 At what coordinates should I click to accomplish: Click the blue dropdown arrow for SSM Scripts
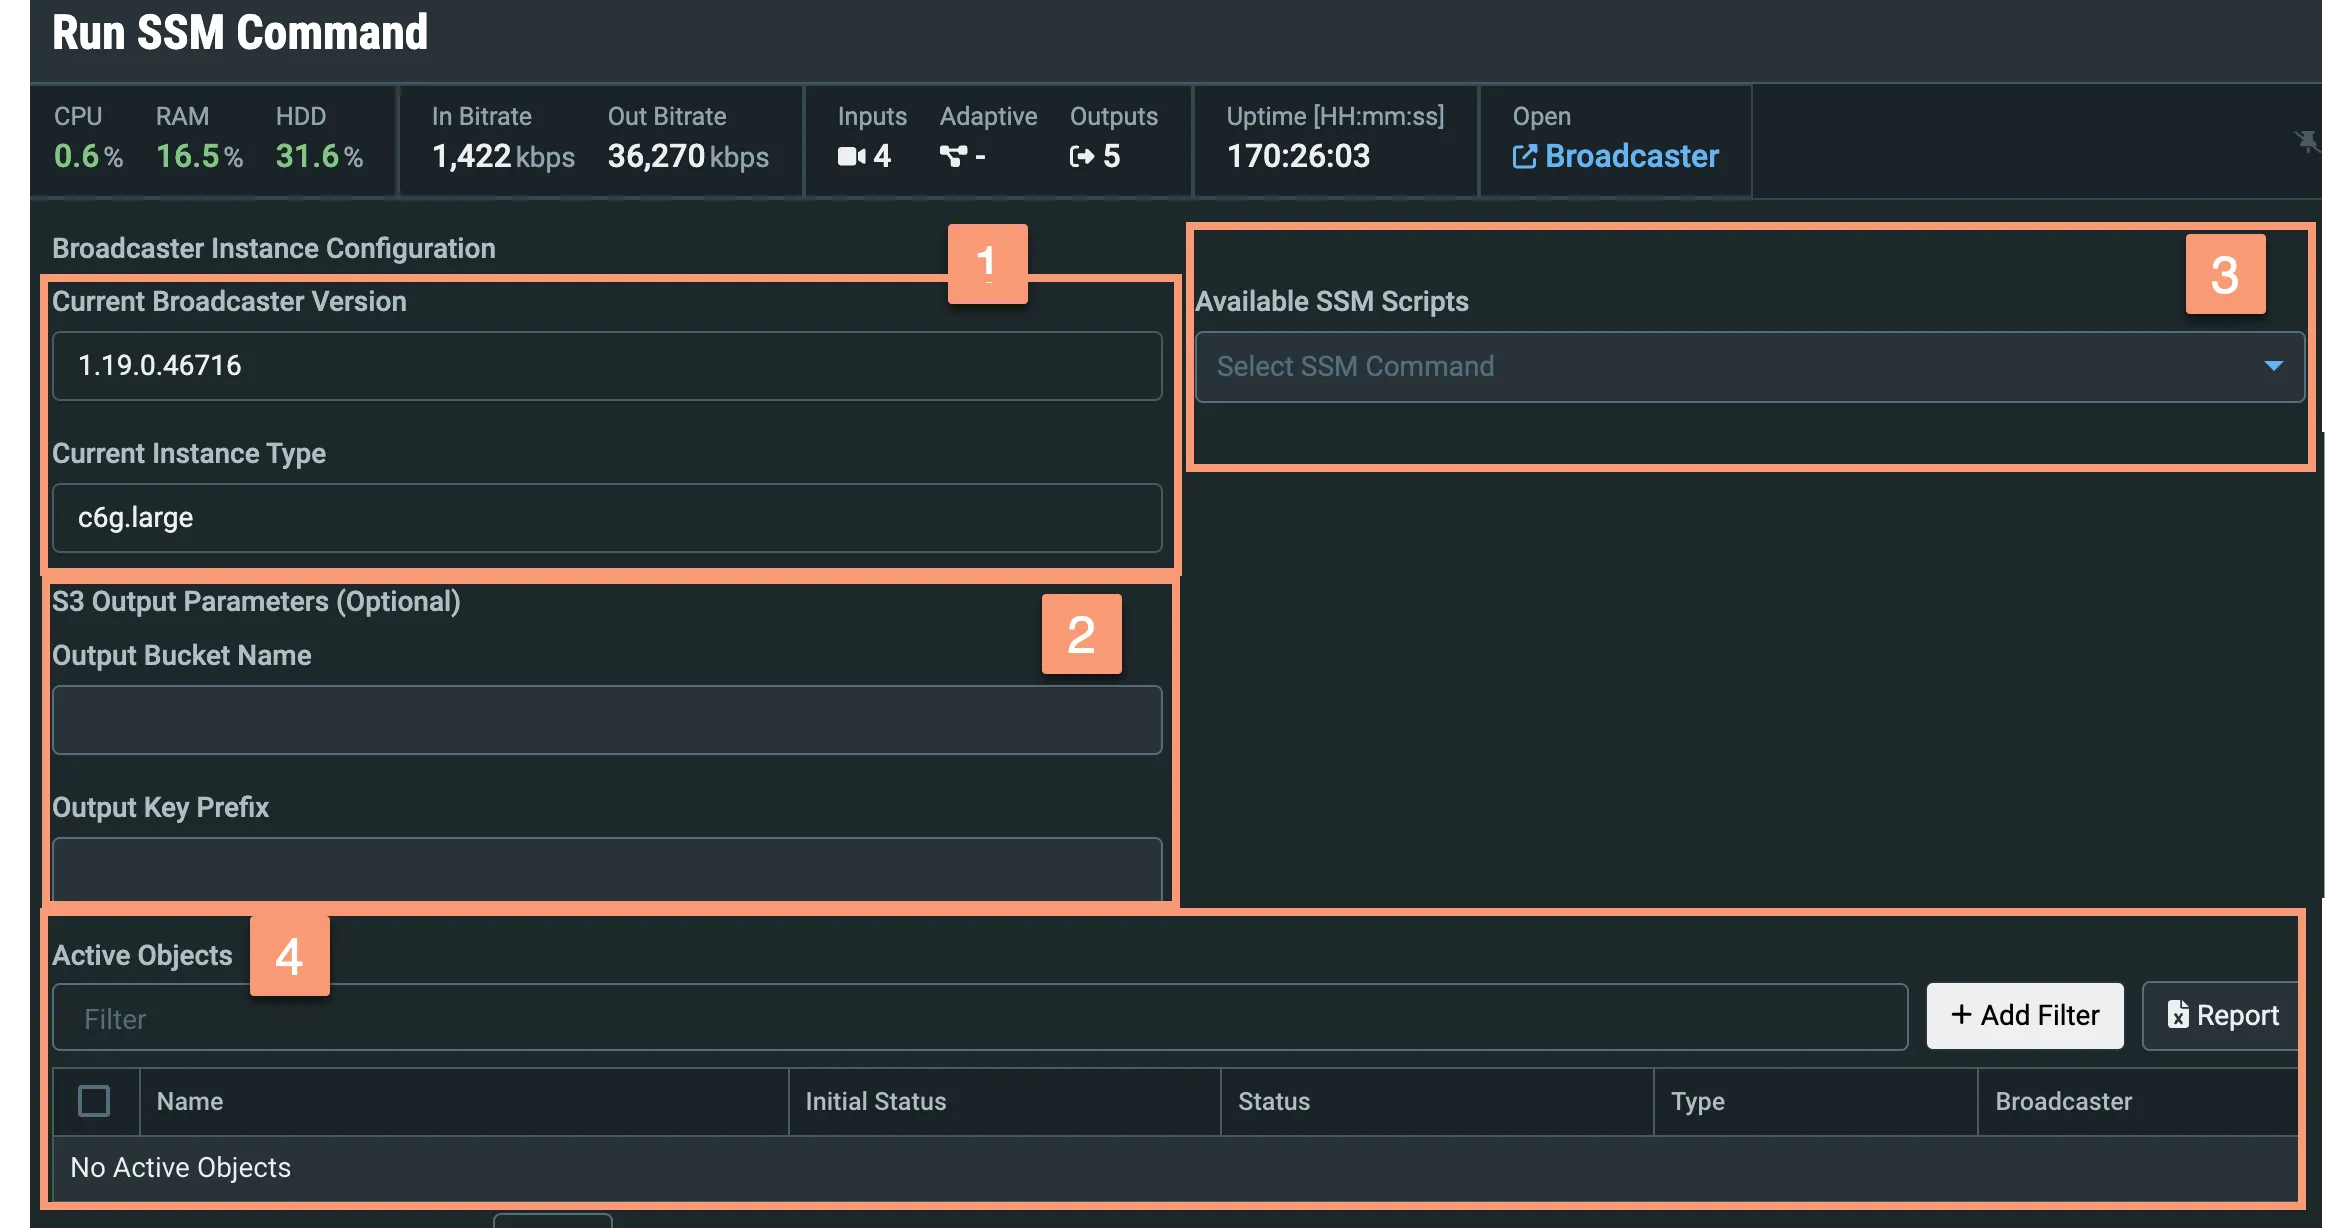point(2273,366)
